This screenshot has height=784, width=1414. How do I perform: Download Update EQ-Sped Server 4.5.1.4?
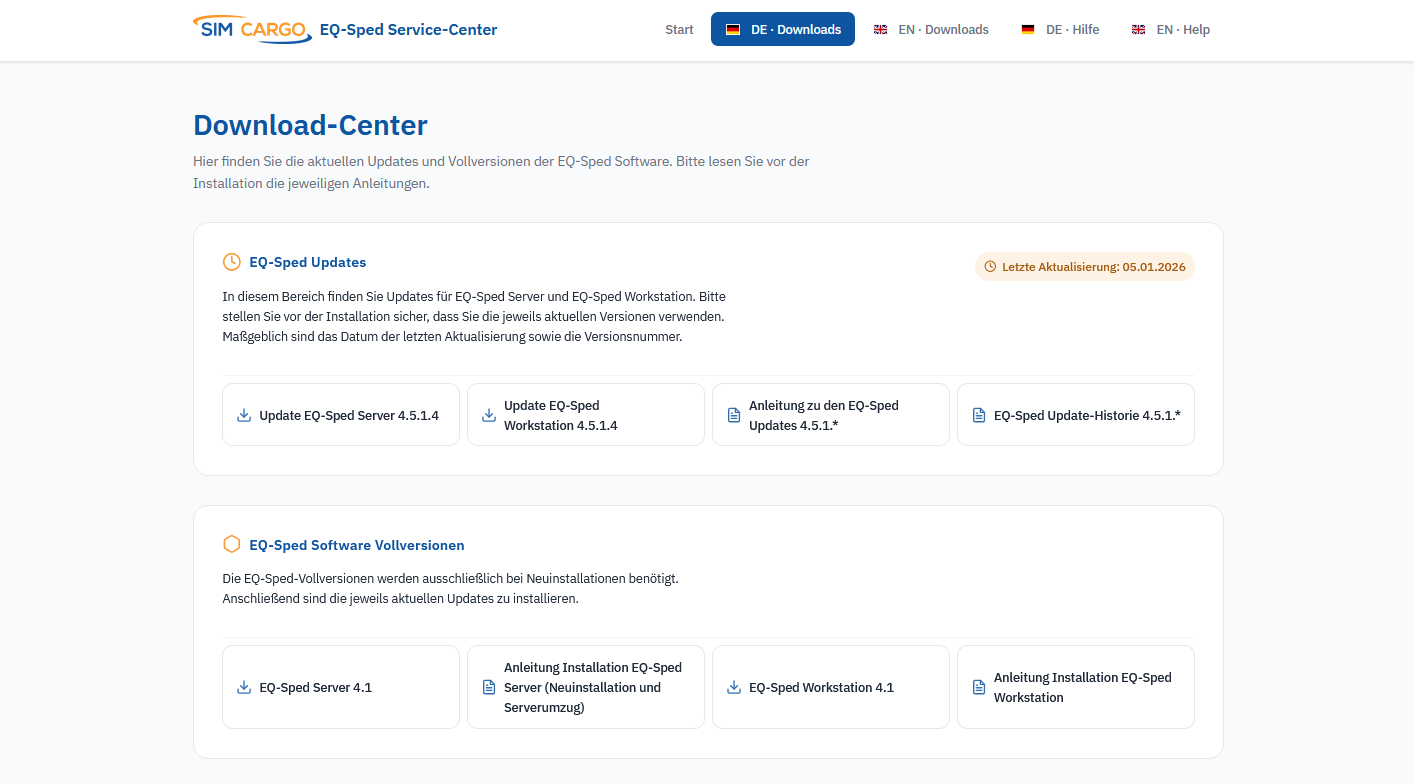pyautogui.click(x=340, y=414)
